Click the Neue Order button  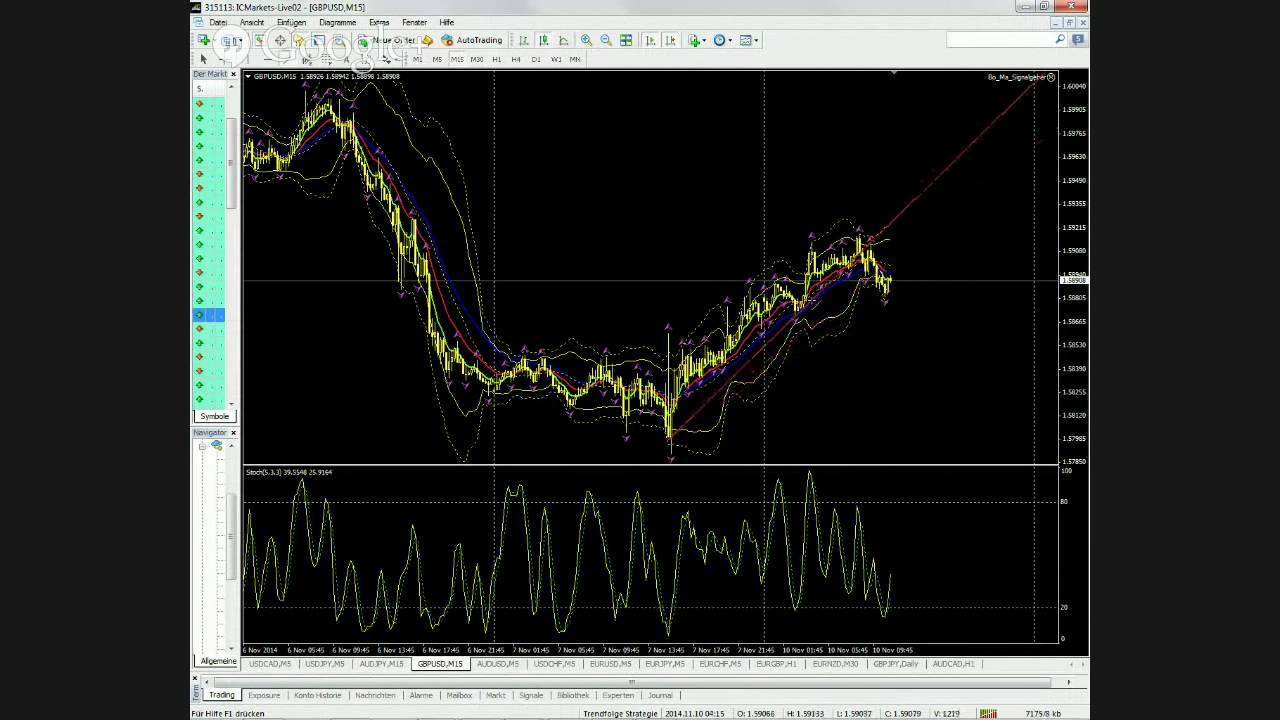(386, 40)
